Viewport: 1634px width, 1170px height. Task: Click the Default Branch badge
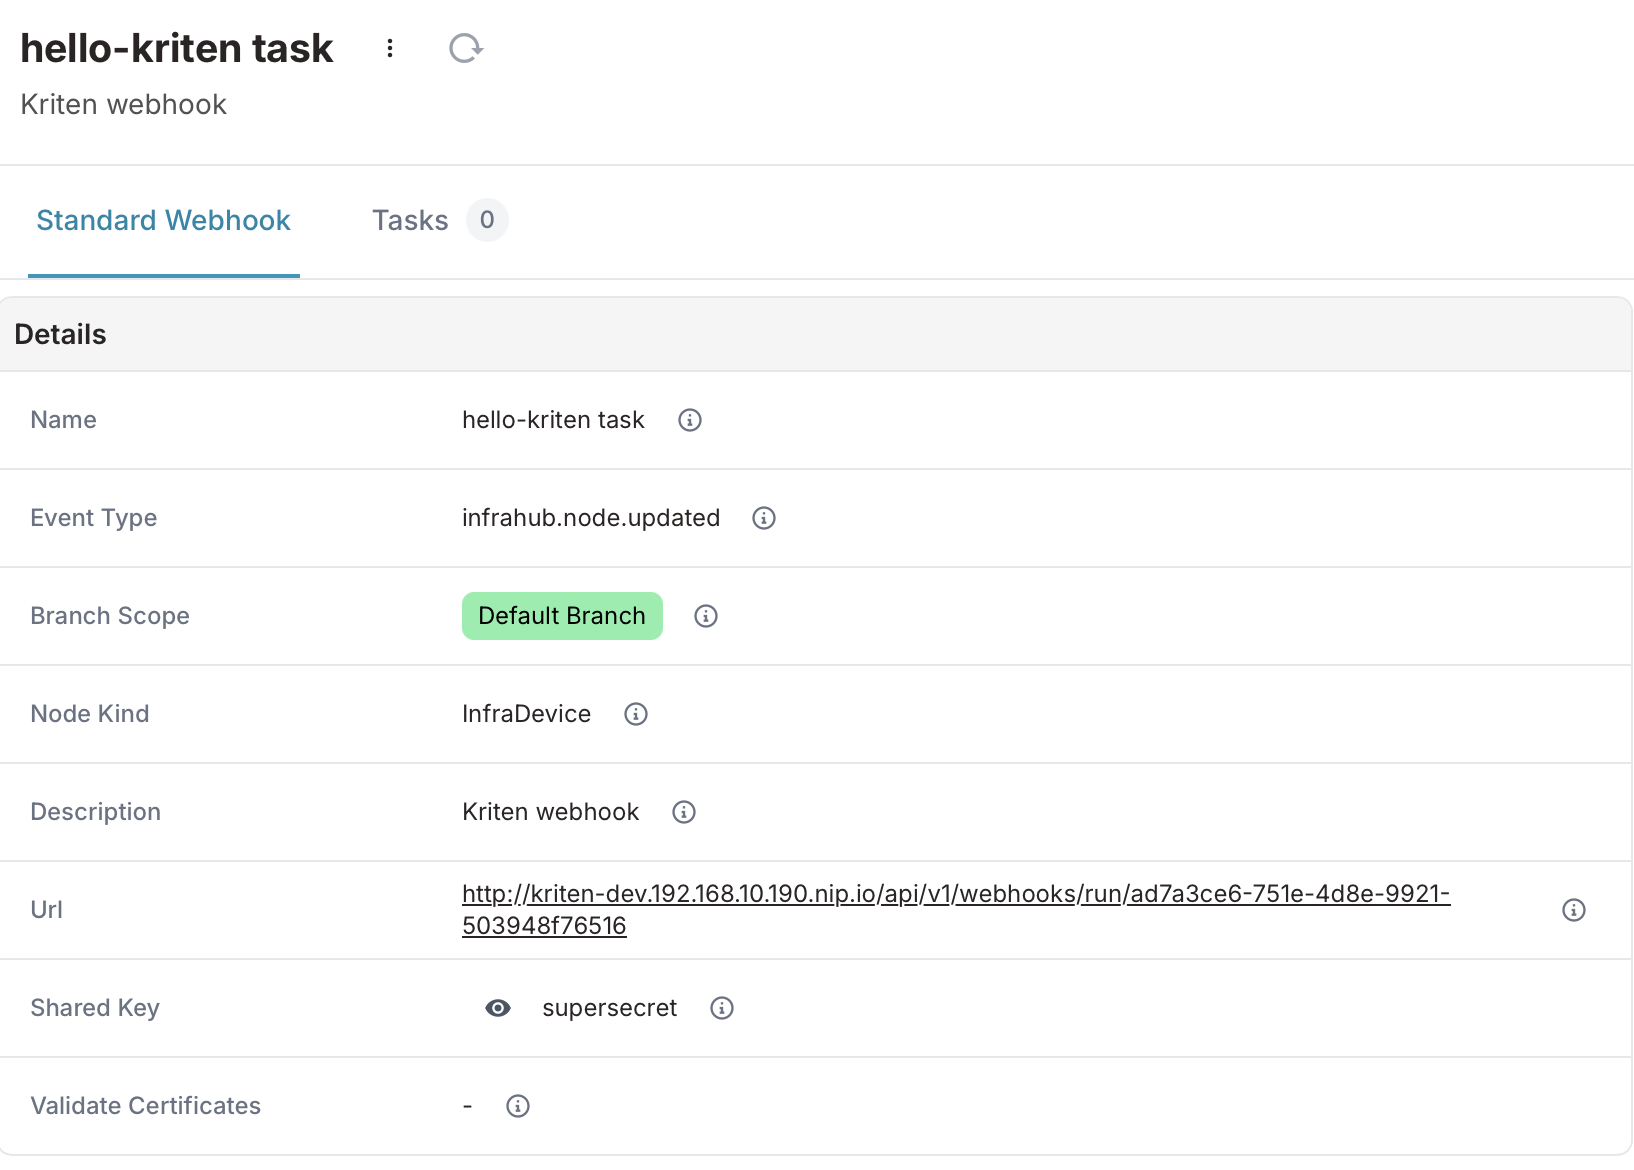coord(562,616)
